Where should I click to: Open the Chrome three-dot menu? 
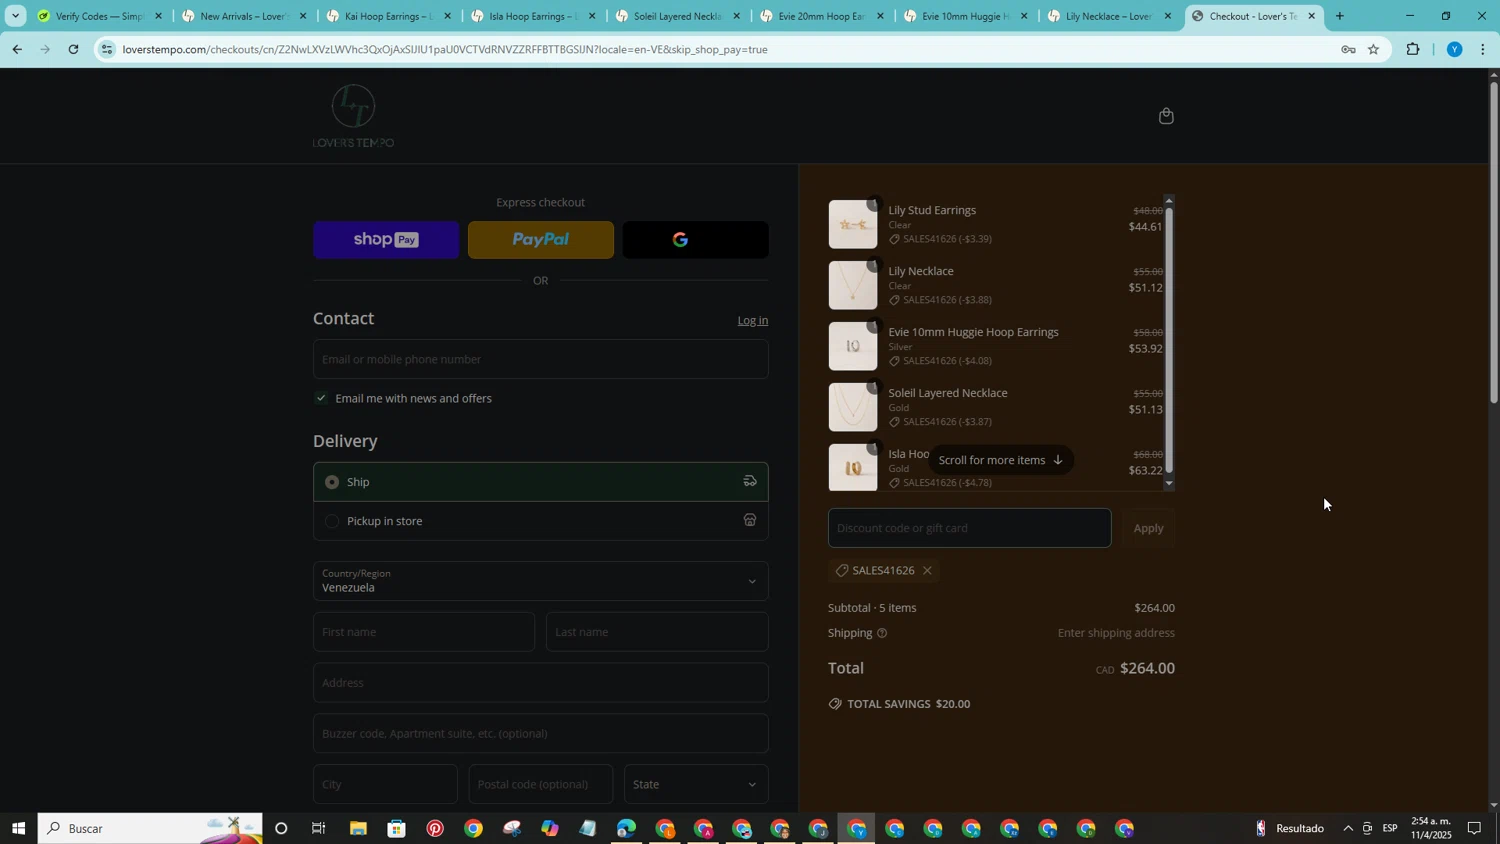click(1483, 49)
